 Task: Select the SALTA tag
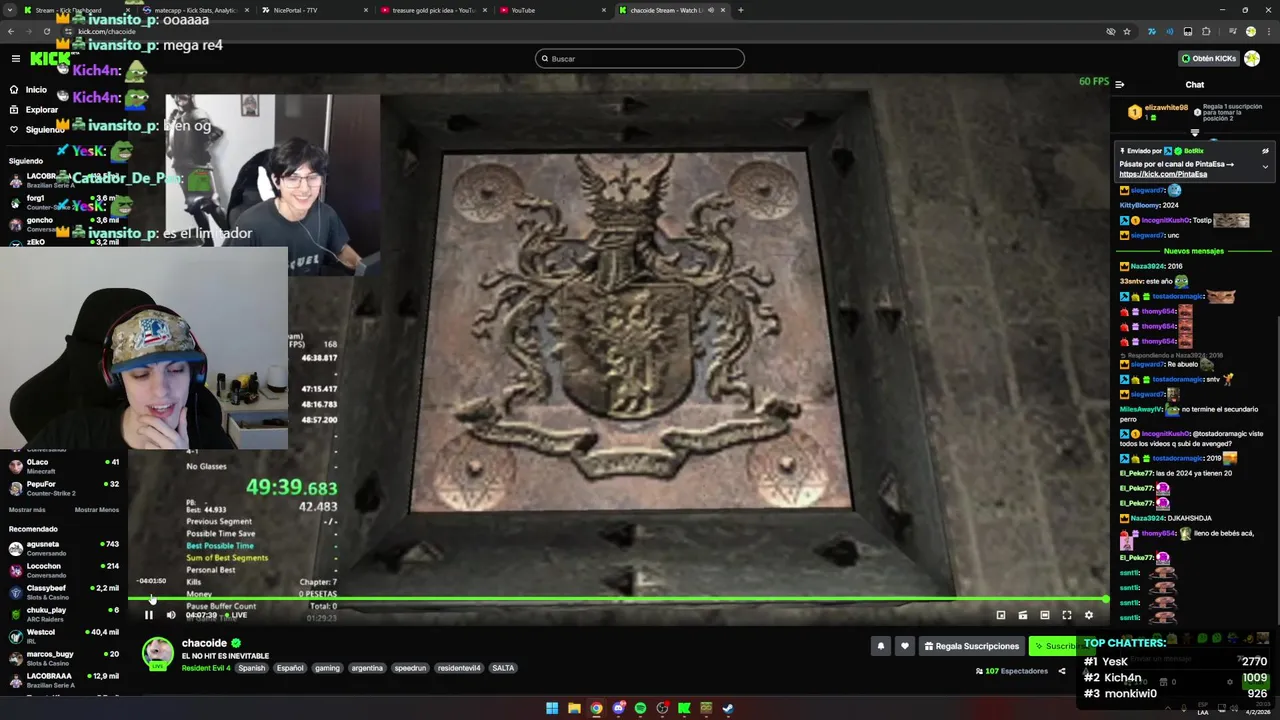(x=503, y=668)
